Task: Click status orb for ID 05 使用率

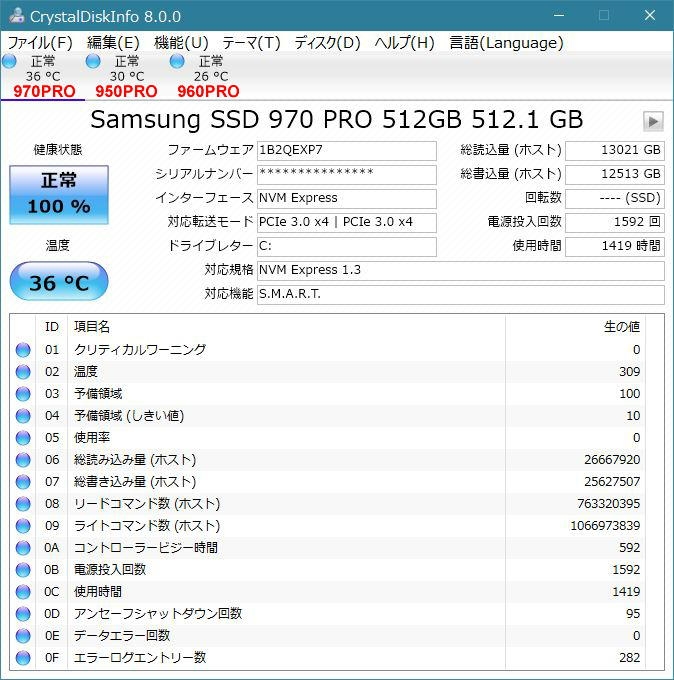Action: [23, 438]
